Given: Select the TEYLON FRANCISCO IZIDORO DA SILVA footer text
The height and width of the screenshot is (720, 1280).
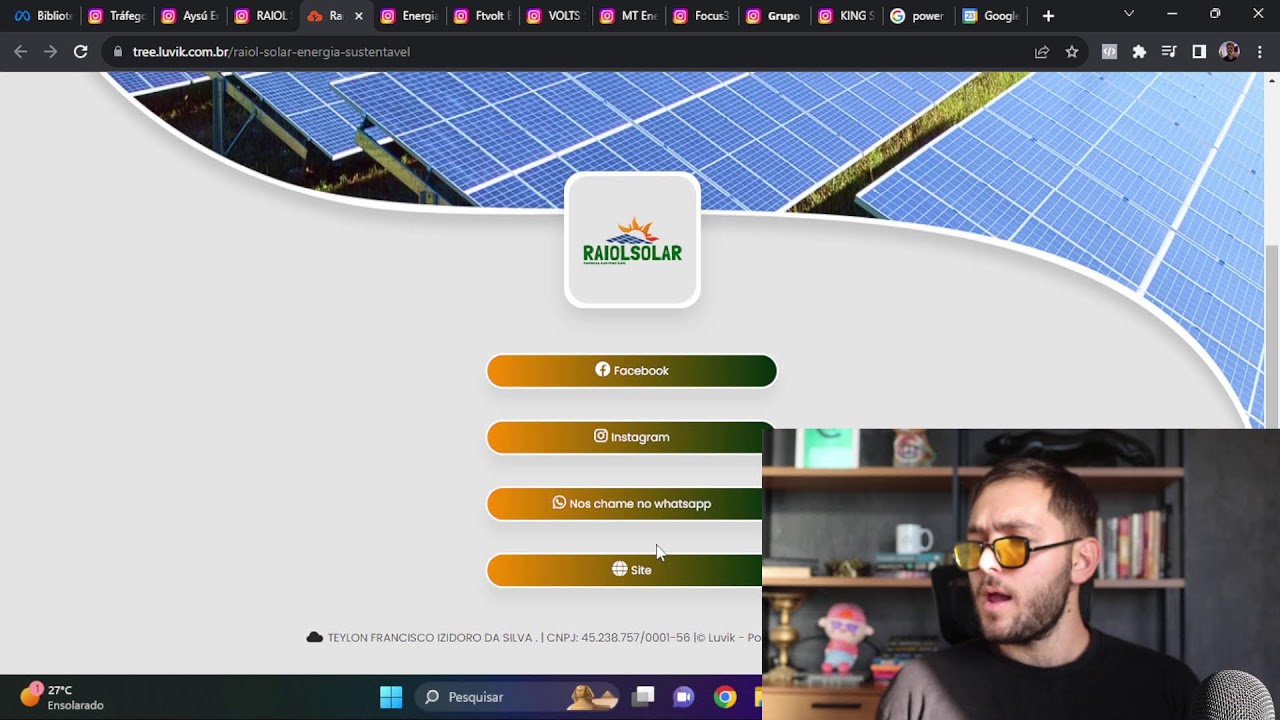Looking at the screenshot, I should tap(432, 638).
